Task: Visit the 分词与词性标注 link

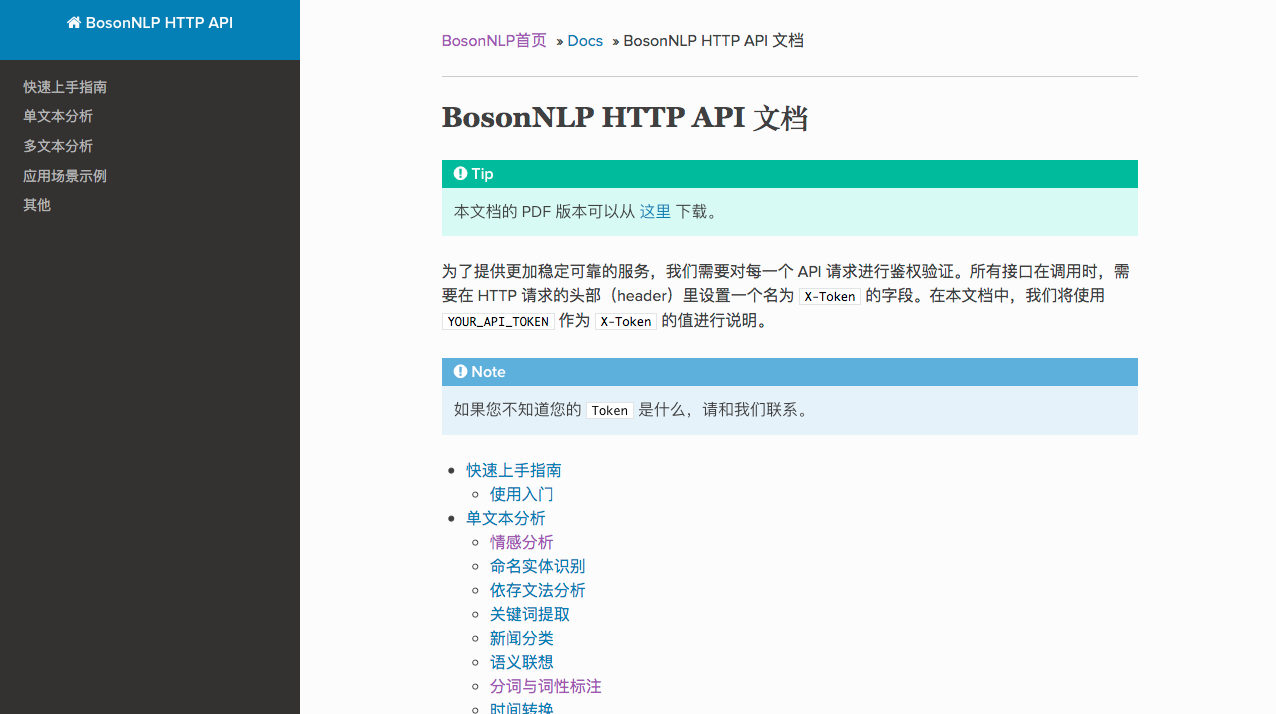Action: [546, 686]
